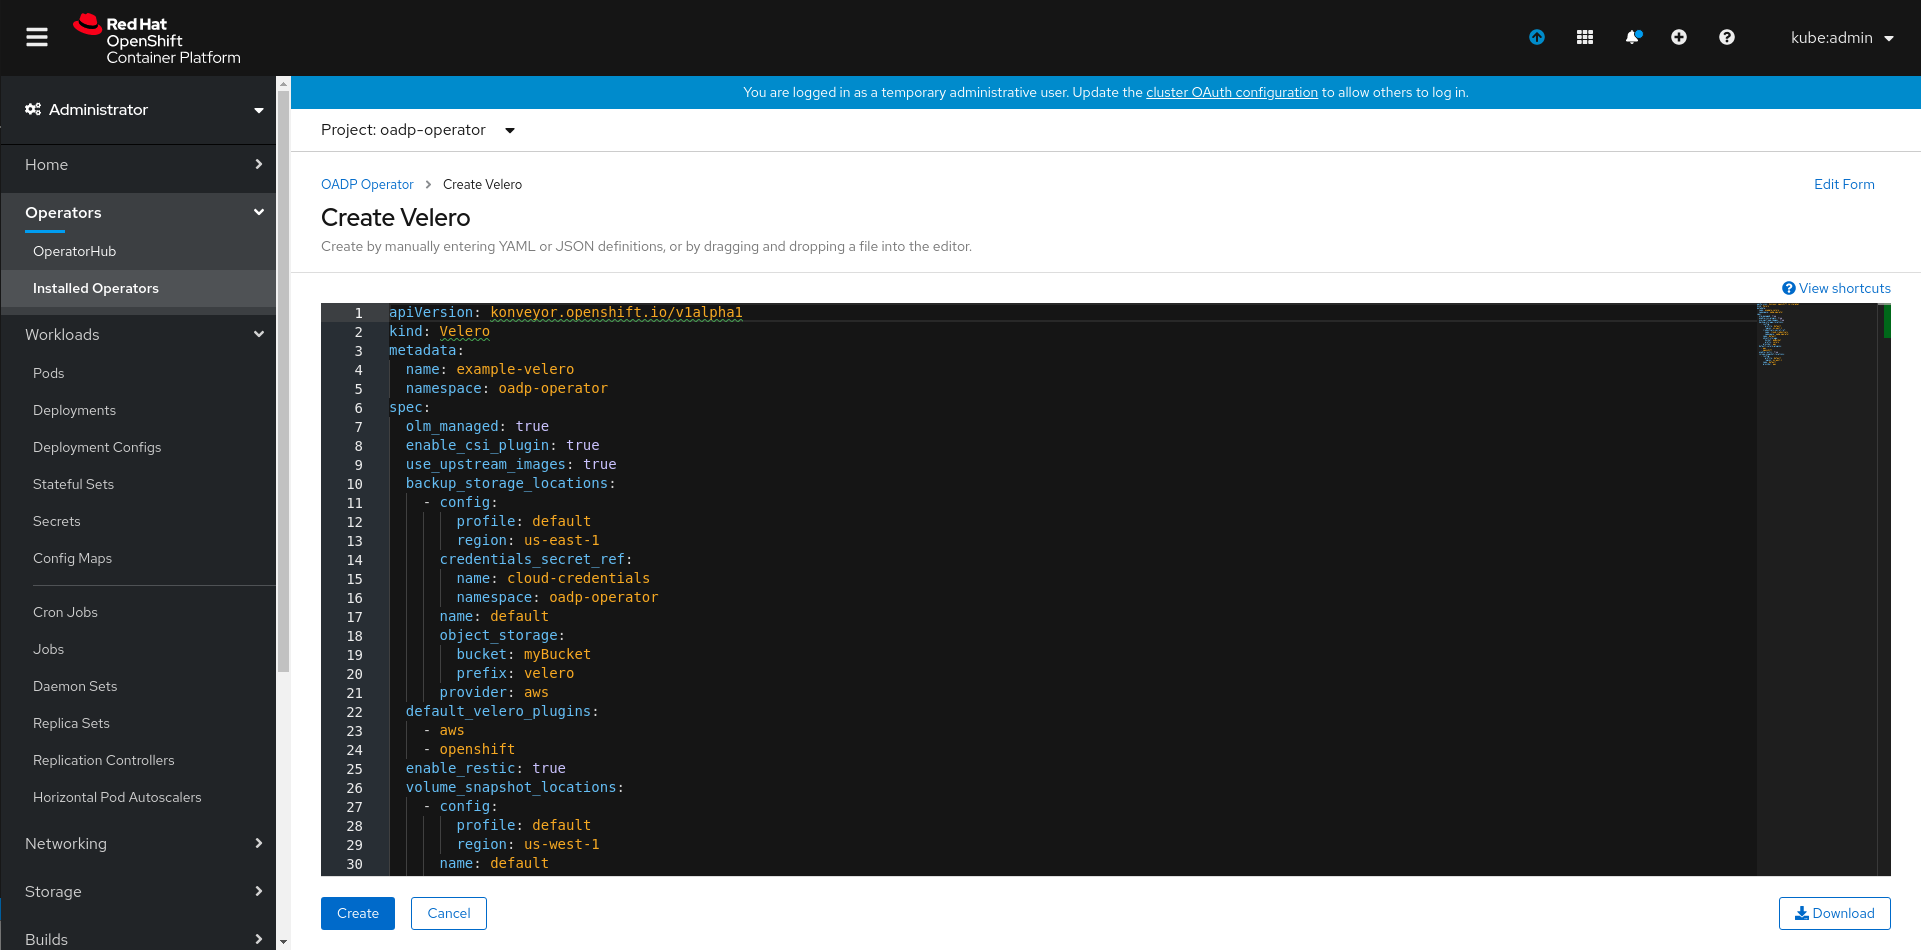Click line number 14 in the gutter
Image resolution: width=1921 pixels, height=950 pixels.
pos(354,560)
